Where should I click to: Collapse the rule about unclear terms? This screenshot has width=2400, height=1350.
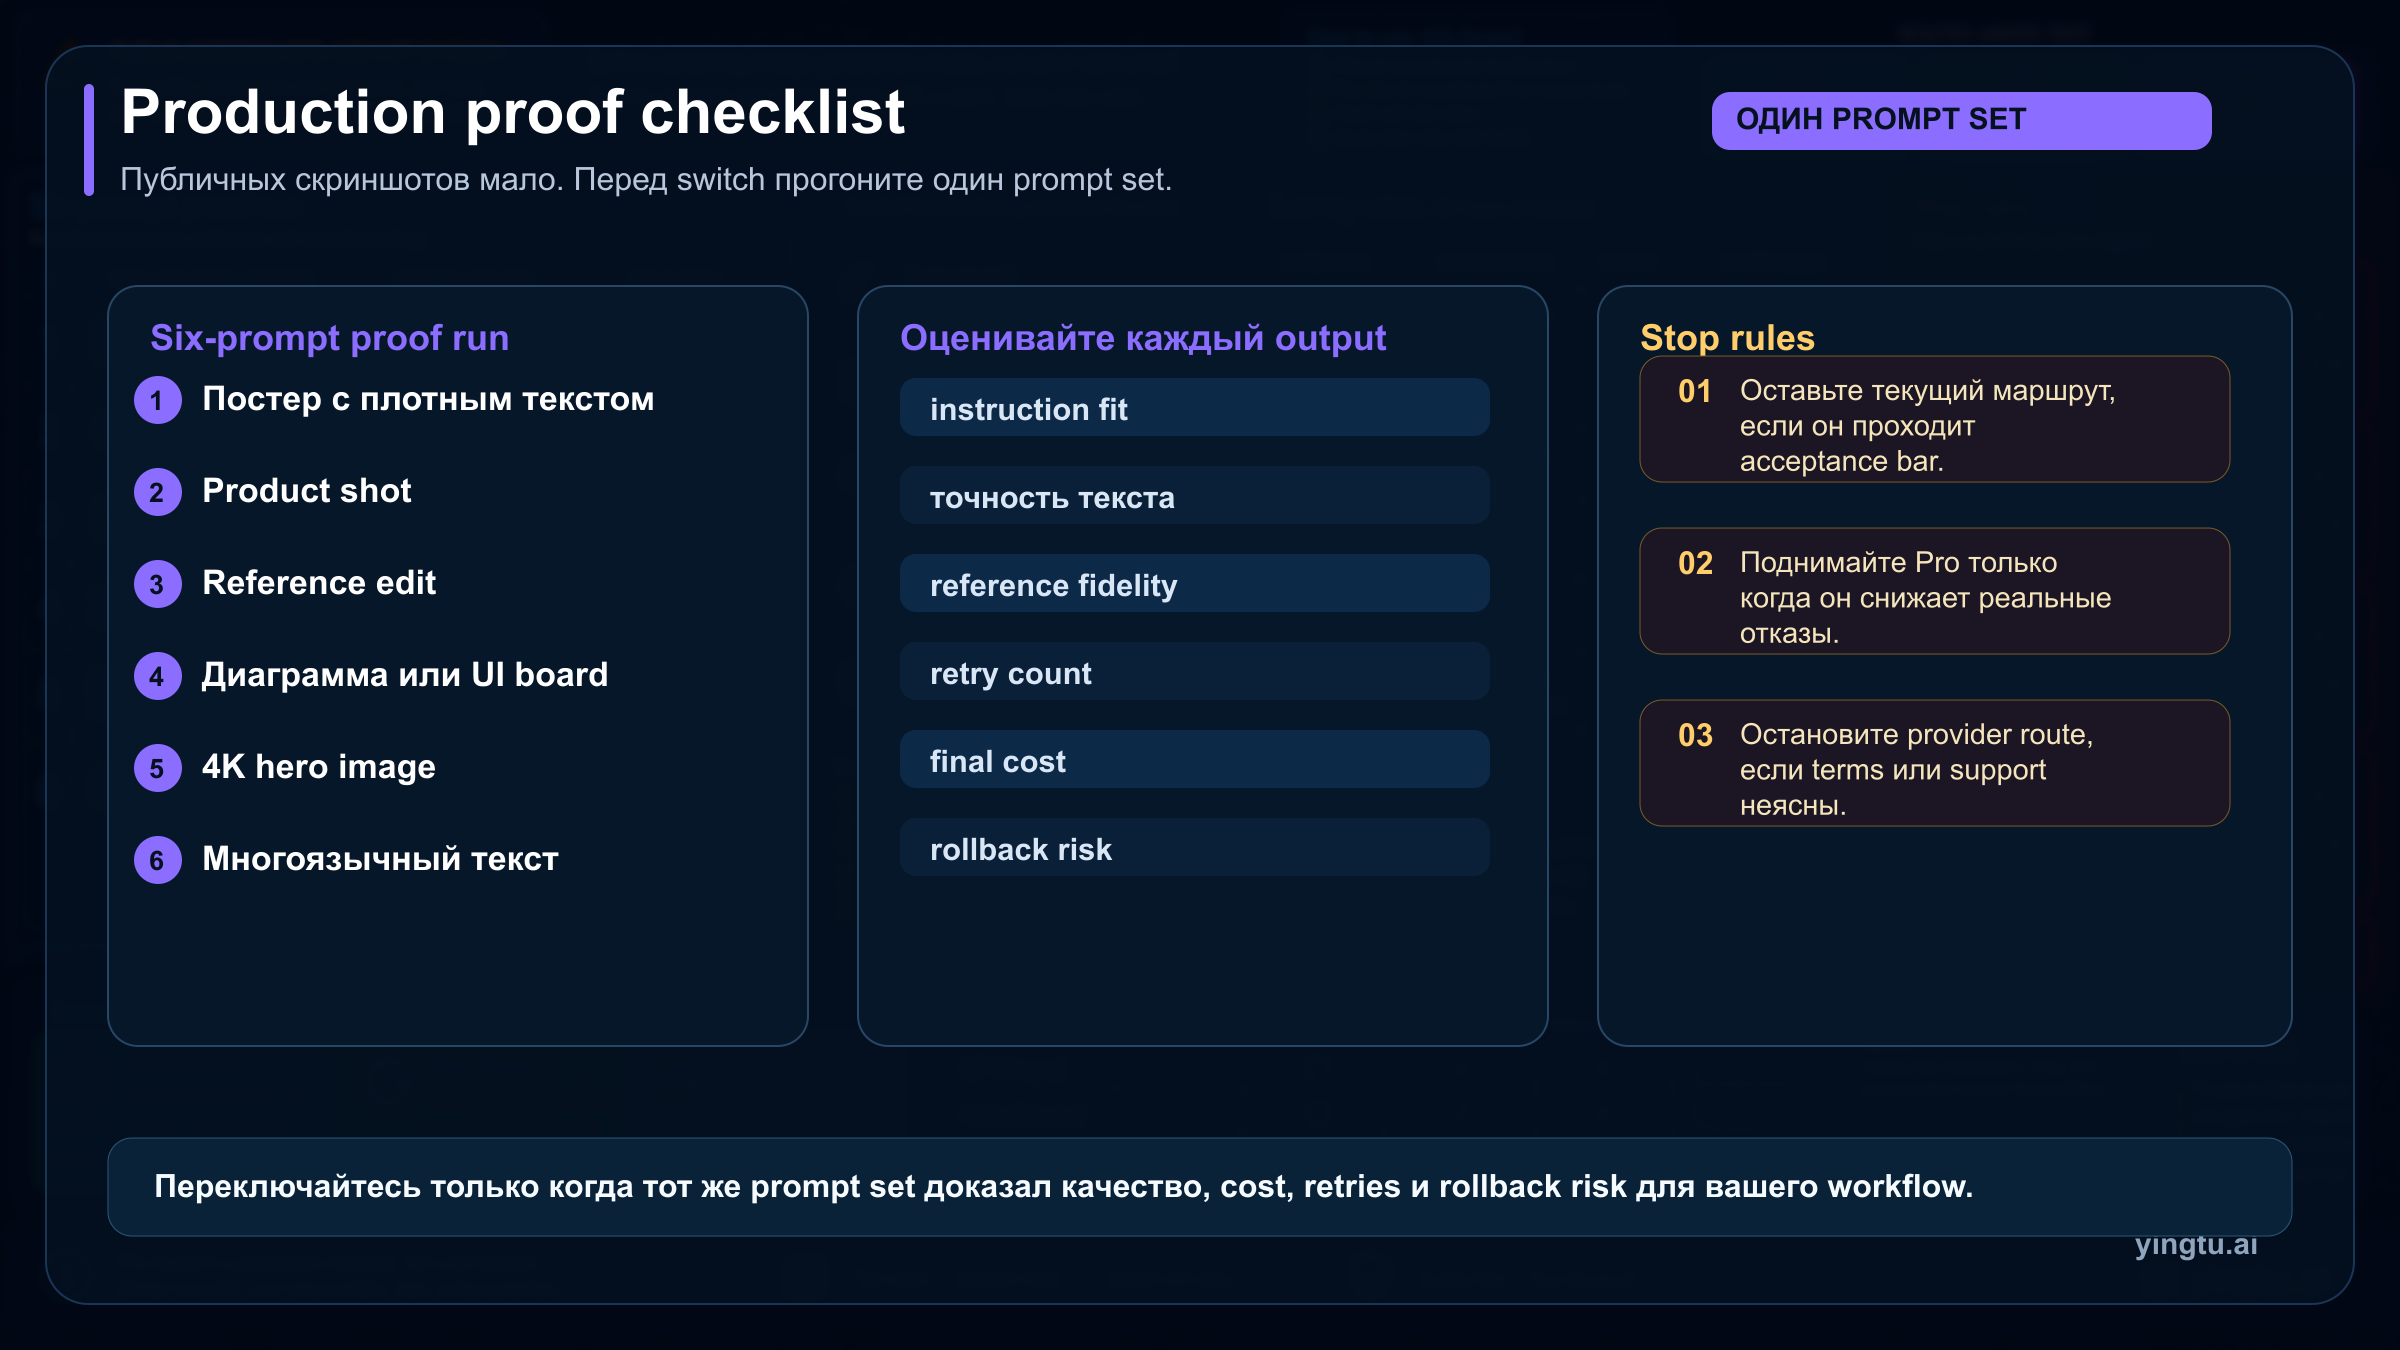click(1933, 763)
